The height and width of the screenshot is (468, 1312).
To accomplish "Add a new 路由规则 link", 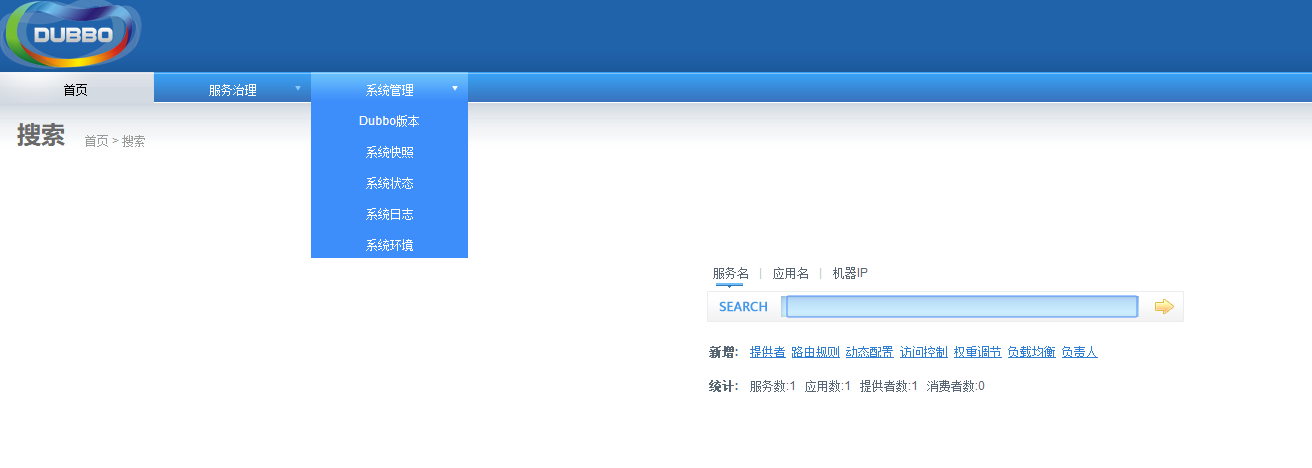I will point(815,352).
